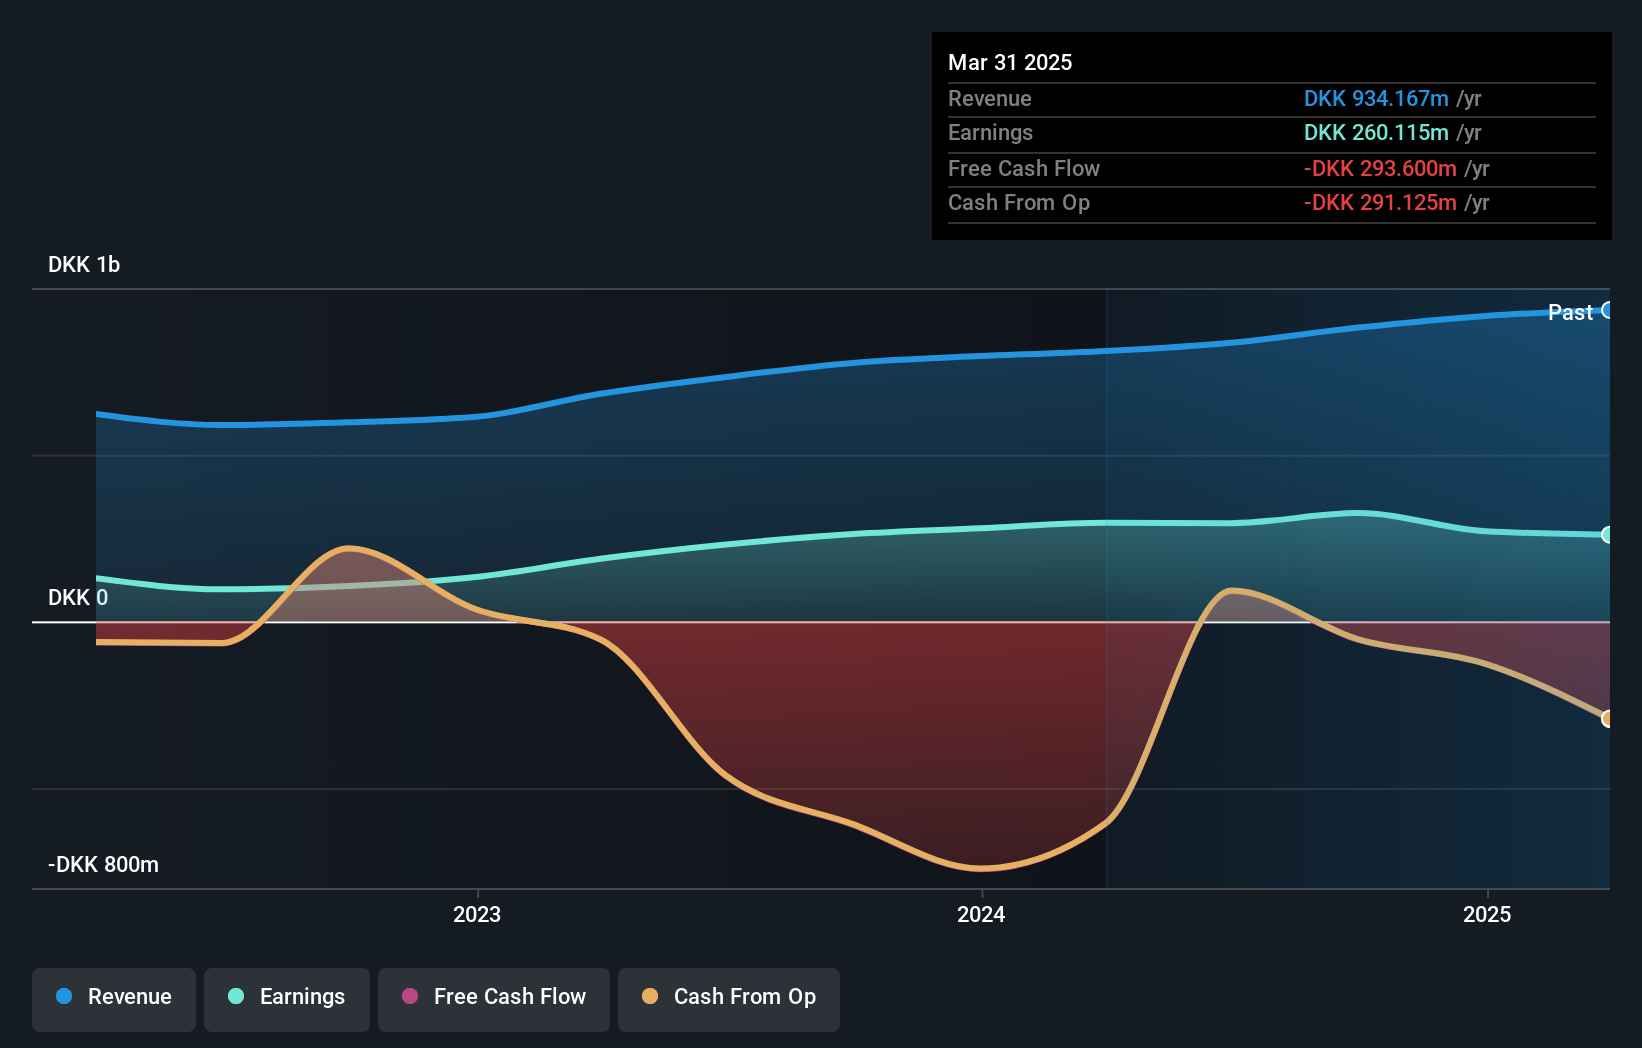The image size is (1642, 1048).
Task: Click the 2025 axis label
Action: [x=1487, y=914]
